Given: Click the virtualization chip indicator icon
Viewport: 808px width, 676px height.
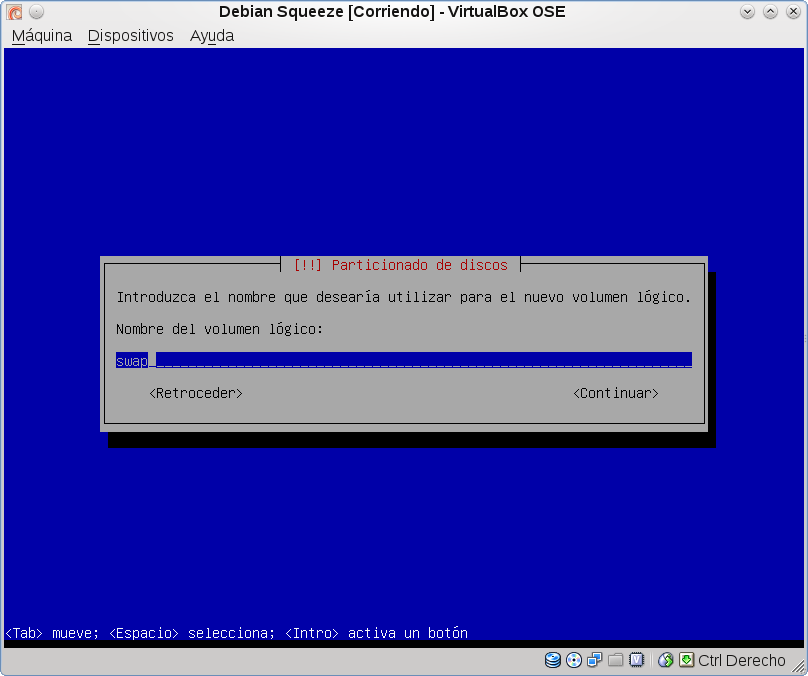Looking at the screenshot, I should [637, 660].
